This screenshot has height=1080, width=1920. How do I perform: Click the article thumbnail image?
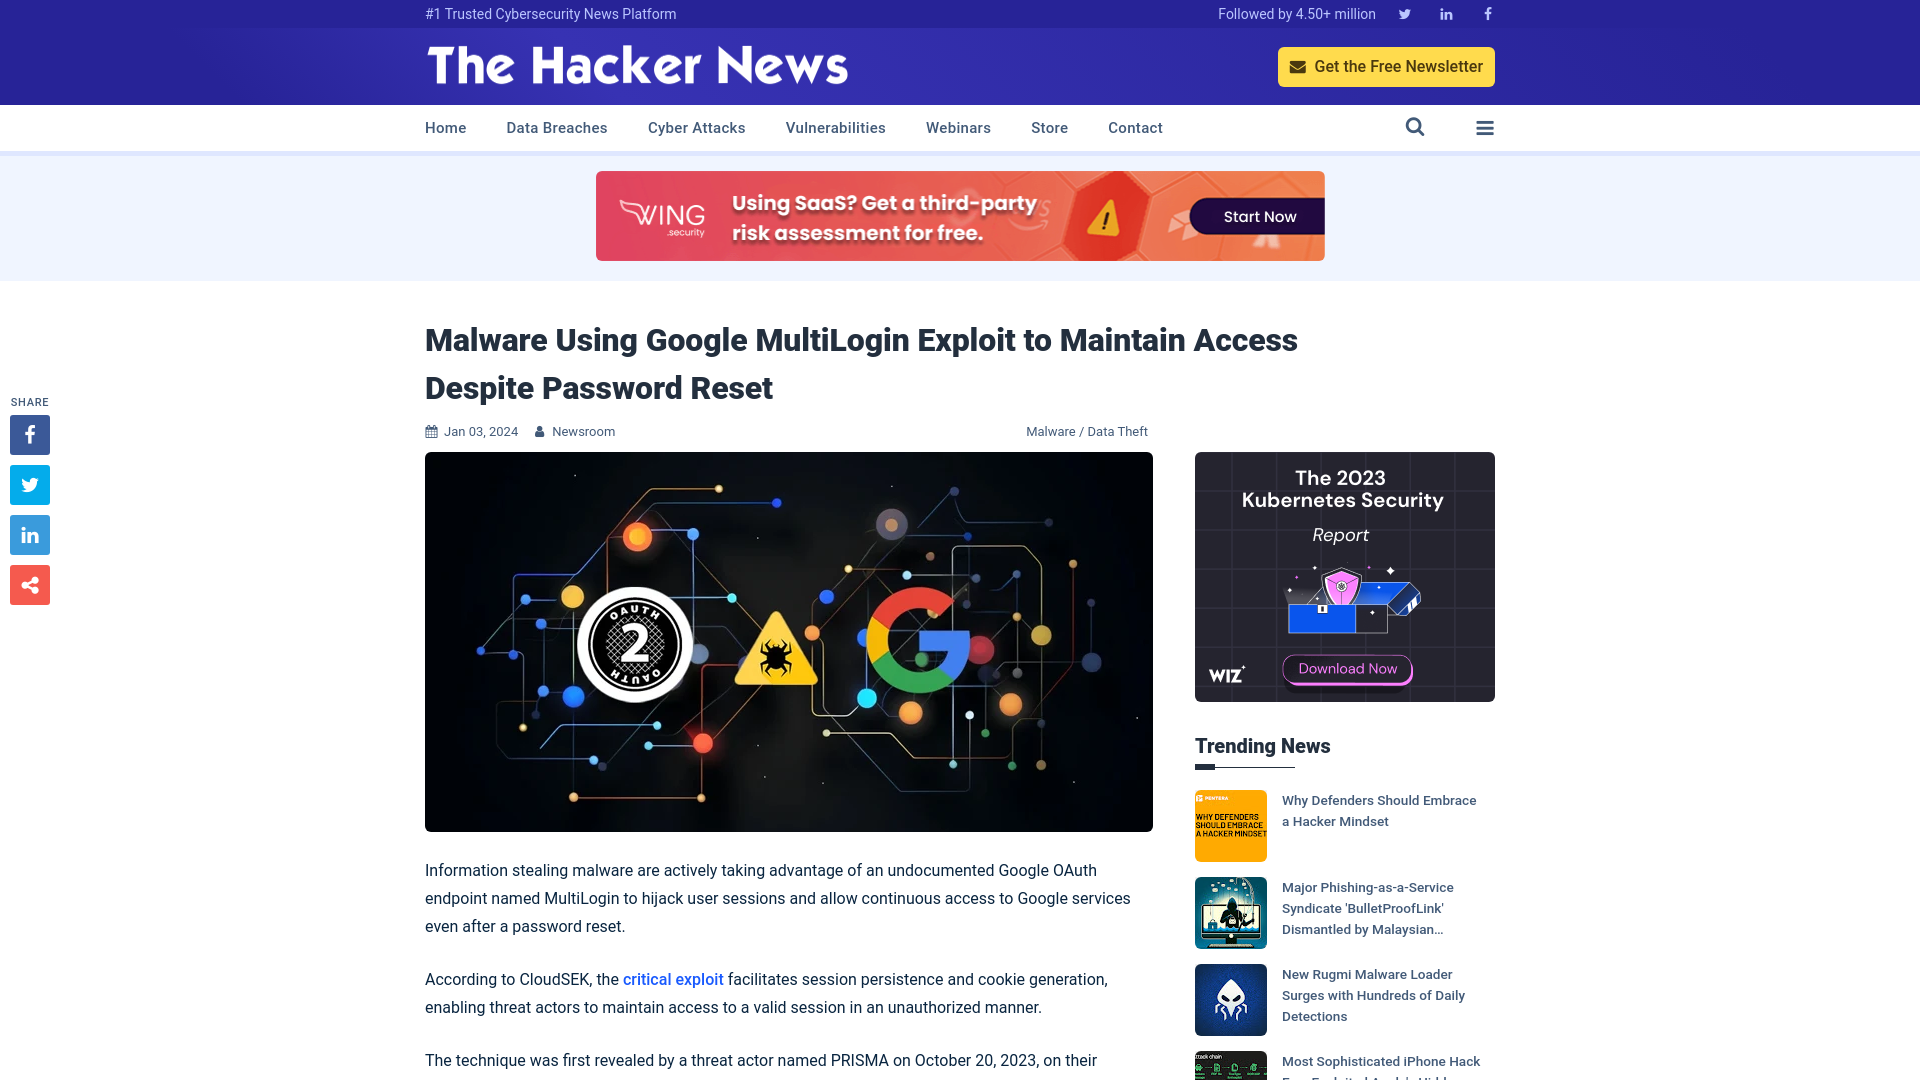pos(789,642)
